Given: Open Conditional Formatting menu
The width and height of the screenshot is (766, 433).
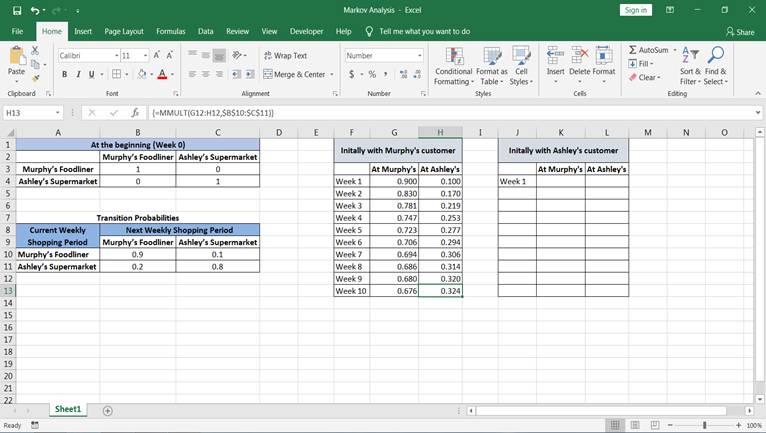Looking at the screenshot, I should (454, 66).
